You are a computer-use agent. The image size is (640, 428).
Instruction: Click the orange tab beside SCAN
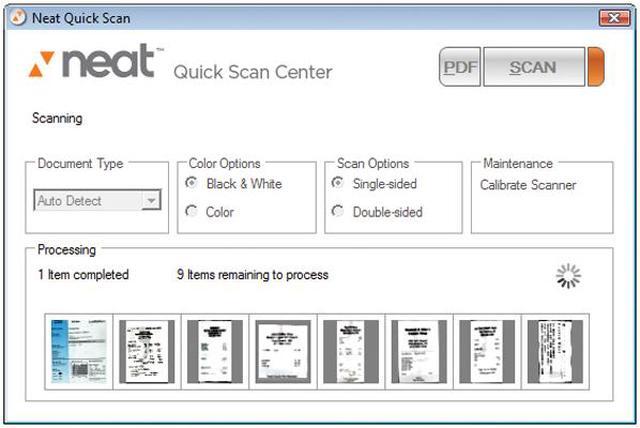(x=596, y=67)
